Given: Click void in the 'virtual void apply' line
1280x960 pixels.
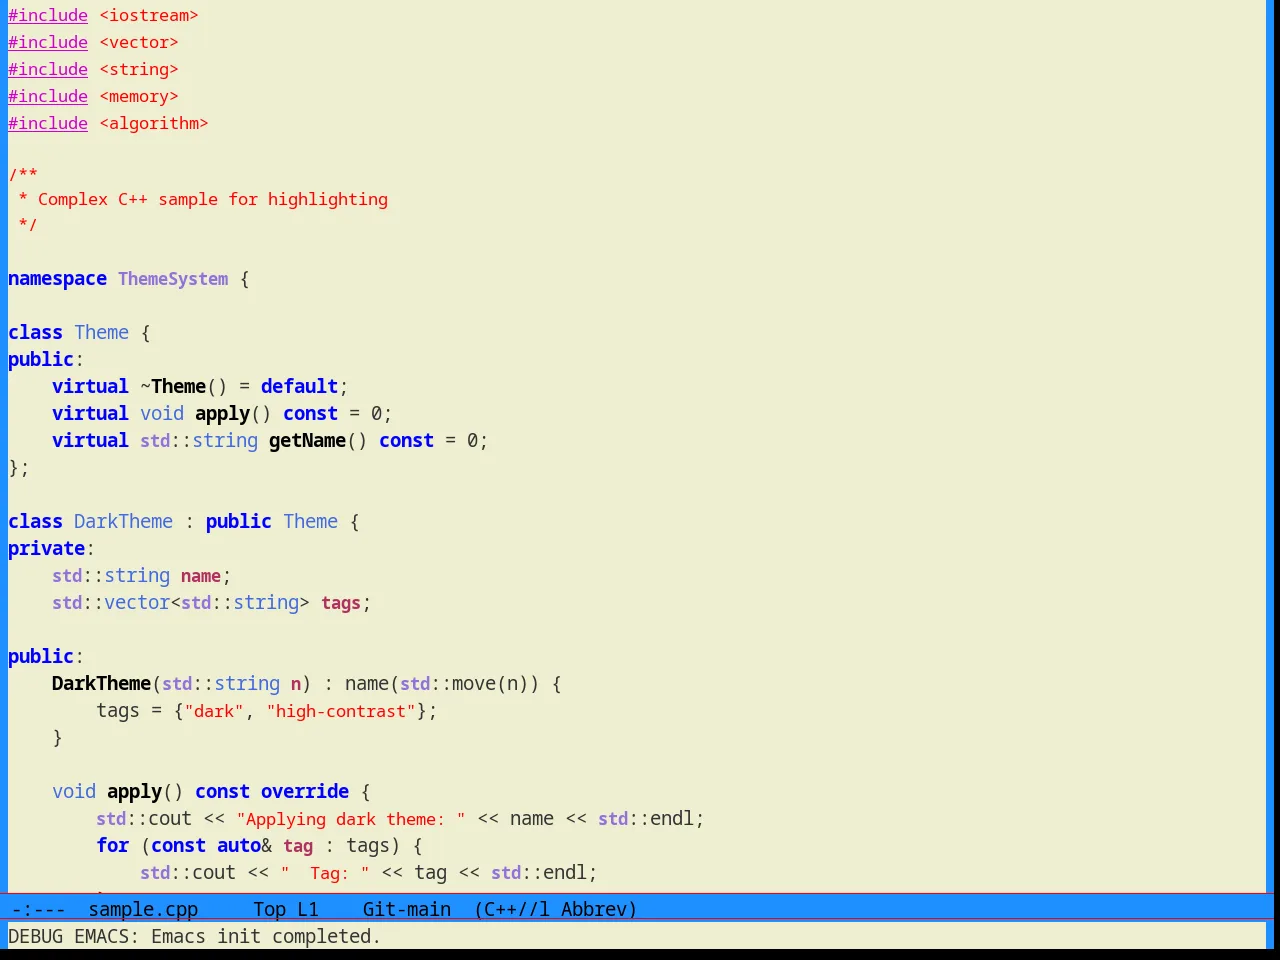Looking at the screenshot, I should click(x=162, y=413).
